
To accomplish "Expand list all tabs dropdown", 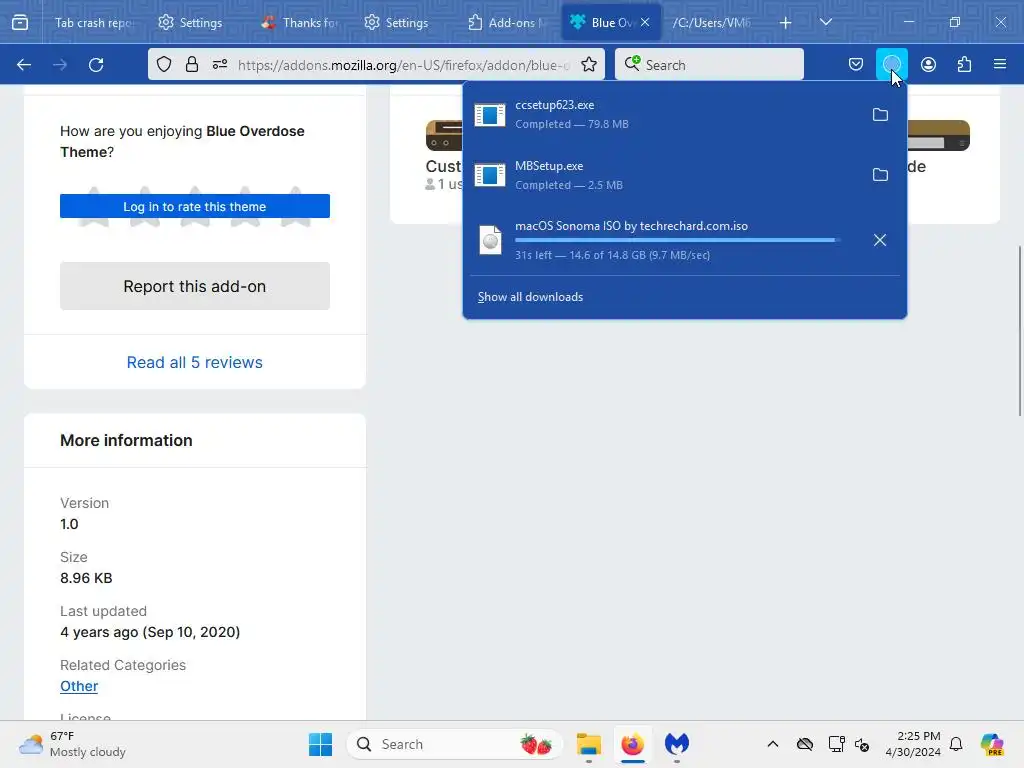I will click(825, 22).
